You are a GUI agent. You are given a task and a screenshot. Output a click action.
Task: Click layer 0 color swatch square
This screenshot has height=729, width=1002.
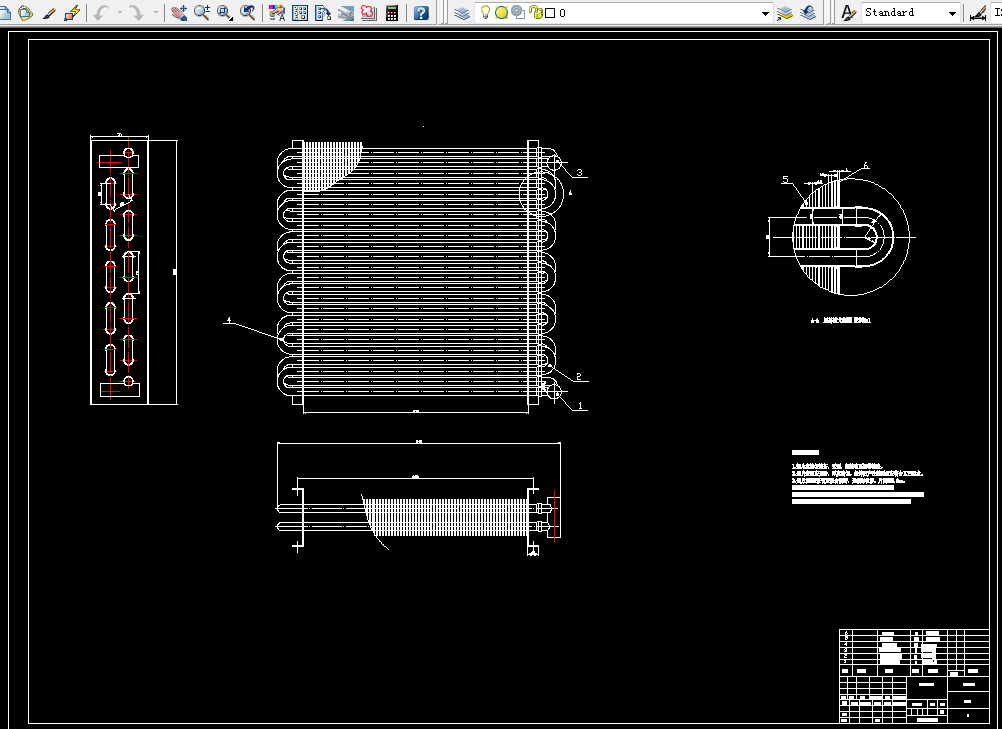(x=550, y=13)
